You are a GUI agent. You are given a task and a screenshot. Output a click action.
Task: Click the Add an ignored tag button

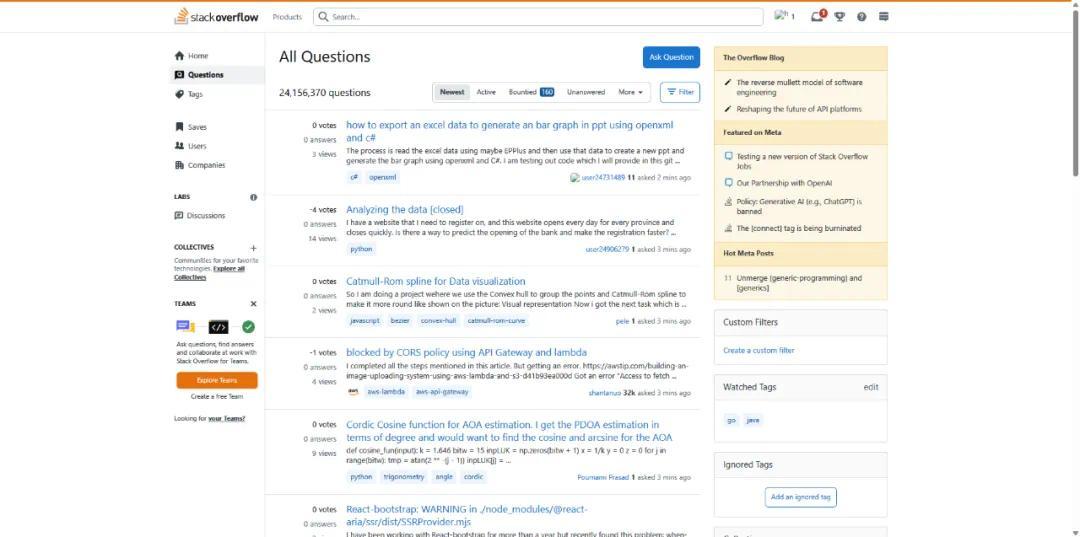coord(800,497)
